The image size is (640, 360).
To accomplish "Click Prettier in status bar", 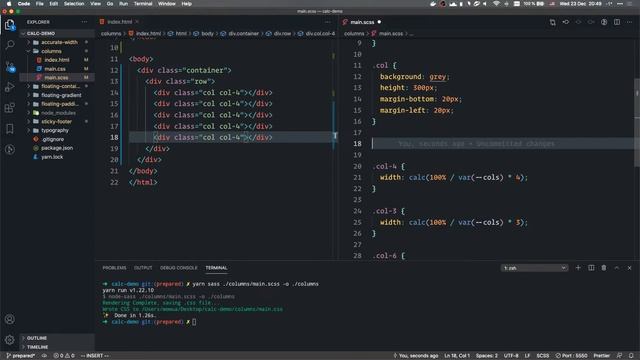I will click(602, 356).
